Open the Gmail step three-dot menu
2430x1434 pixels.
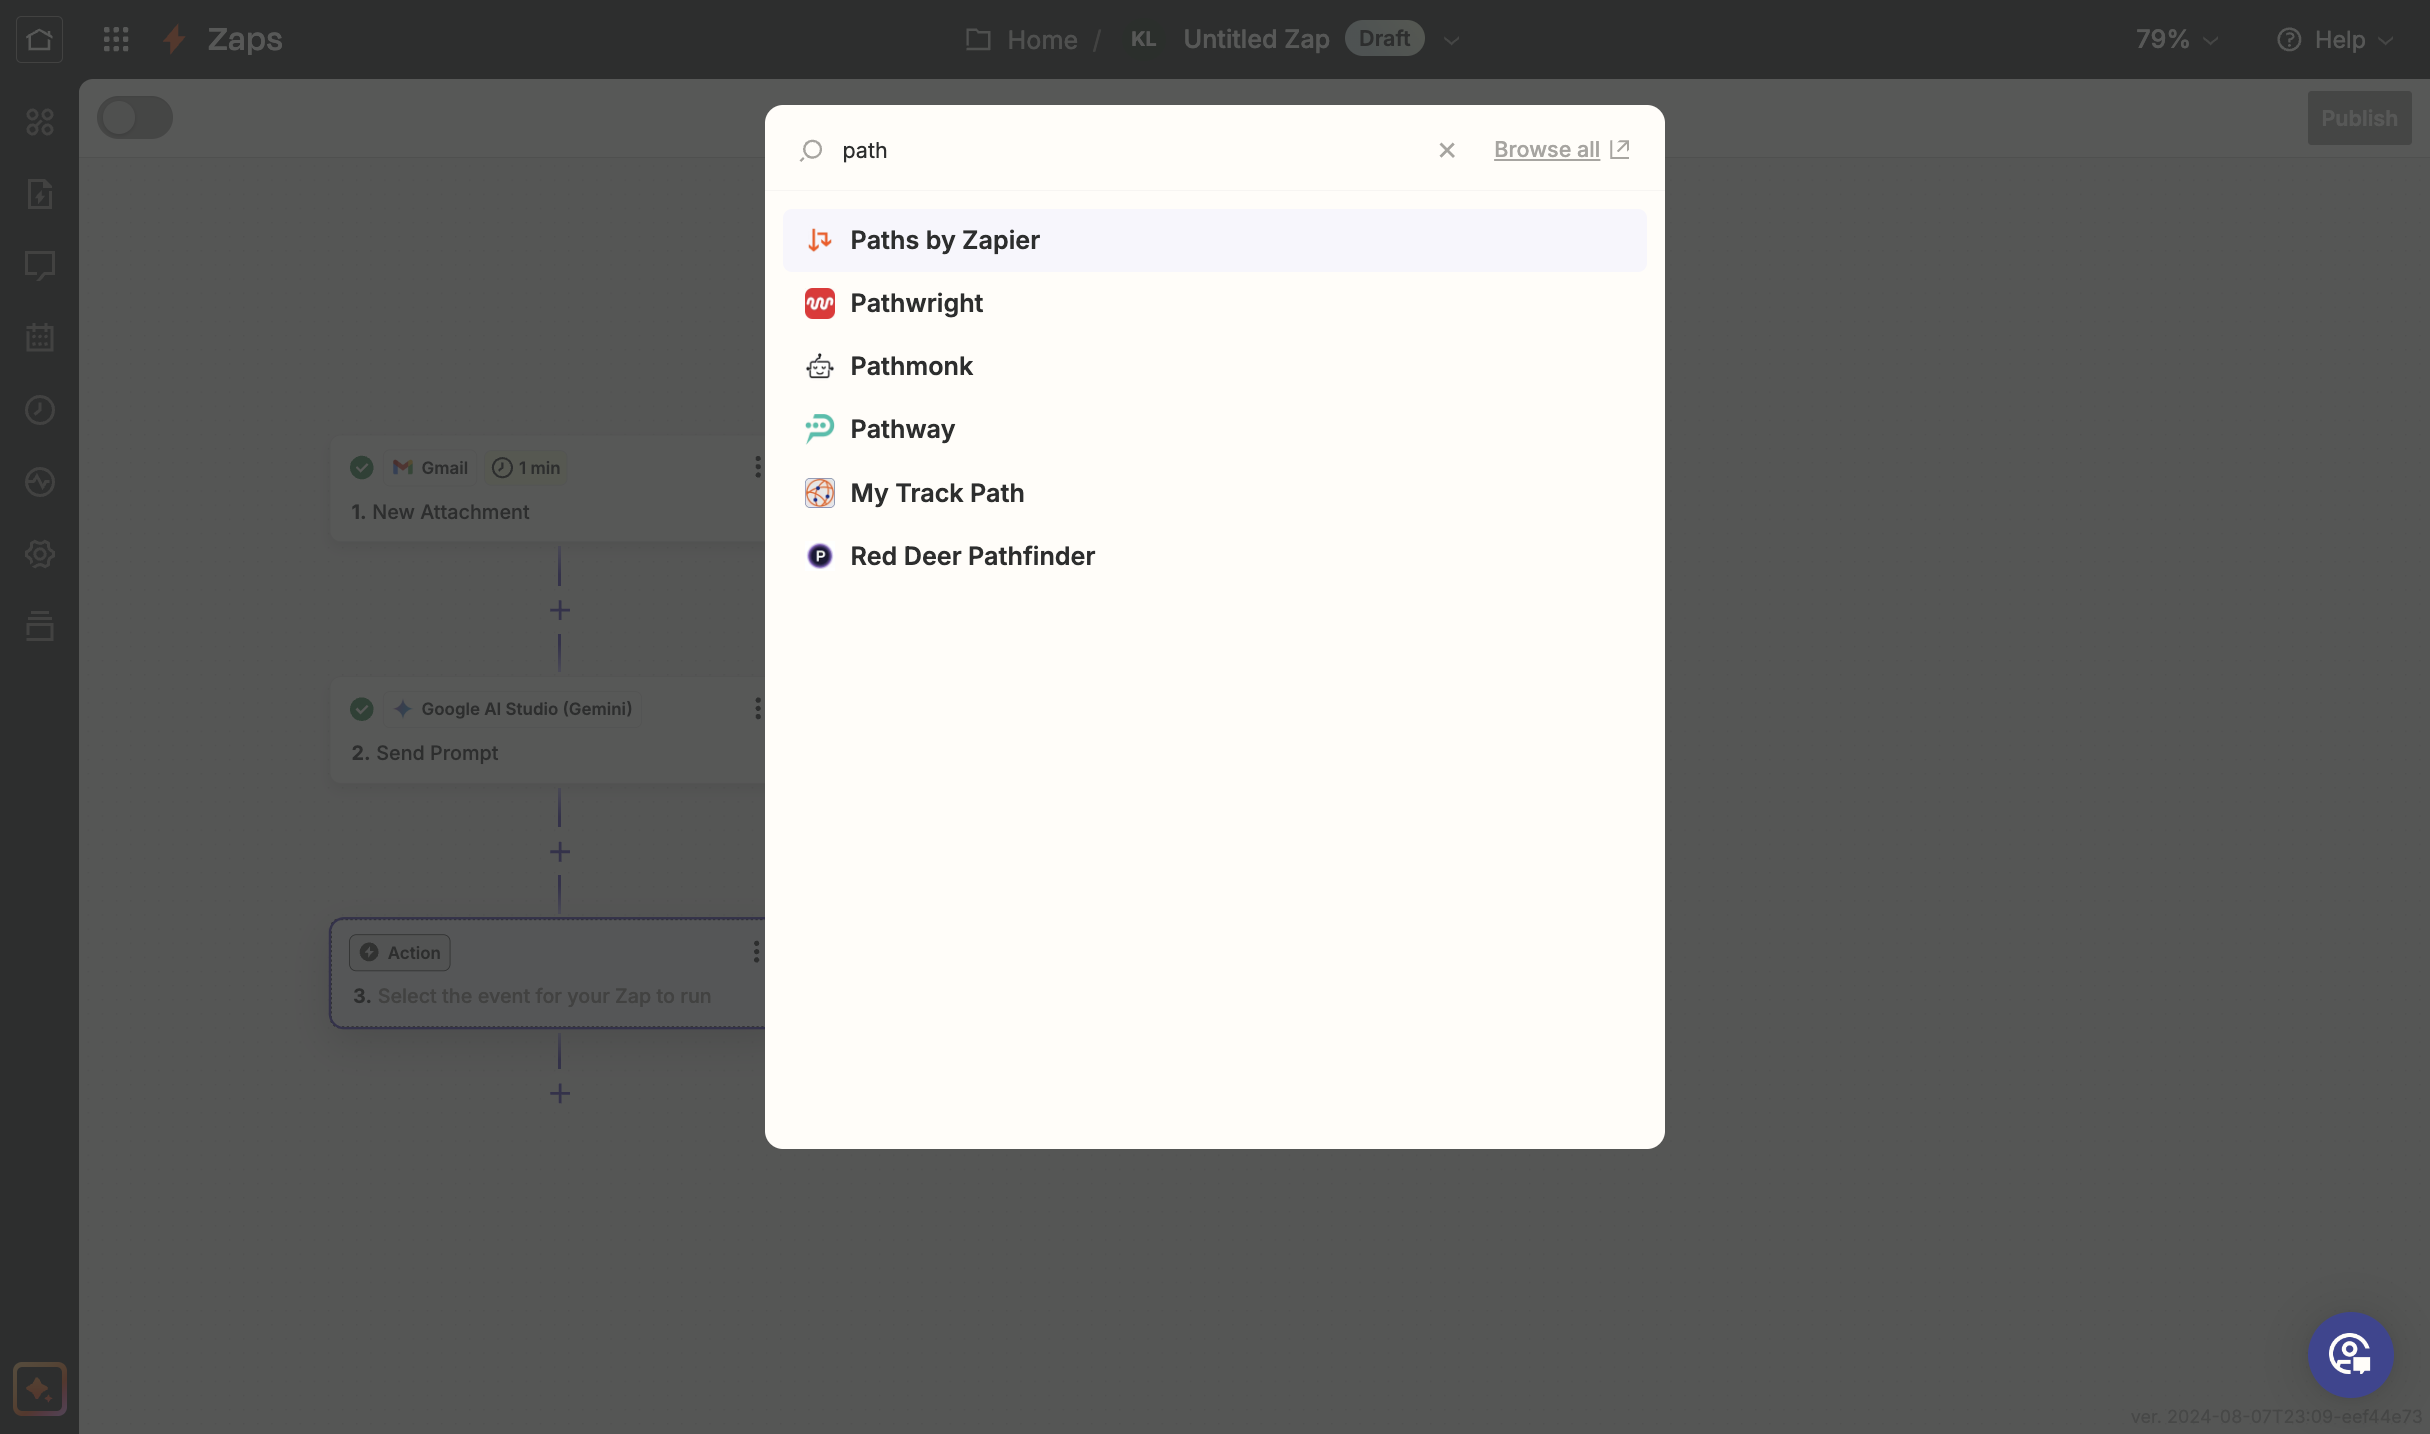[757, 467]
